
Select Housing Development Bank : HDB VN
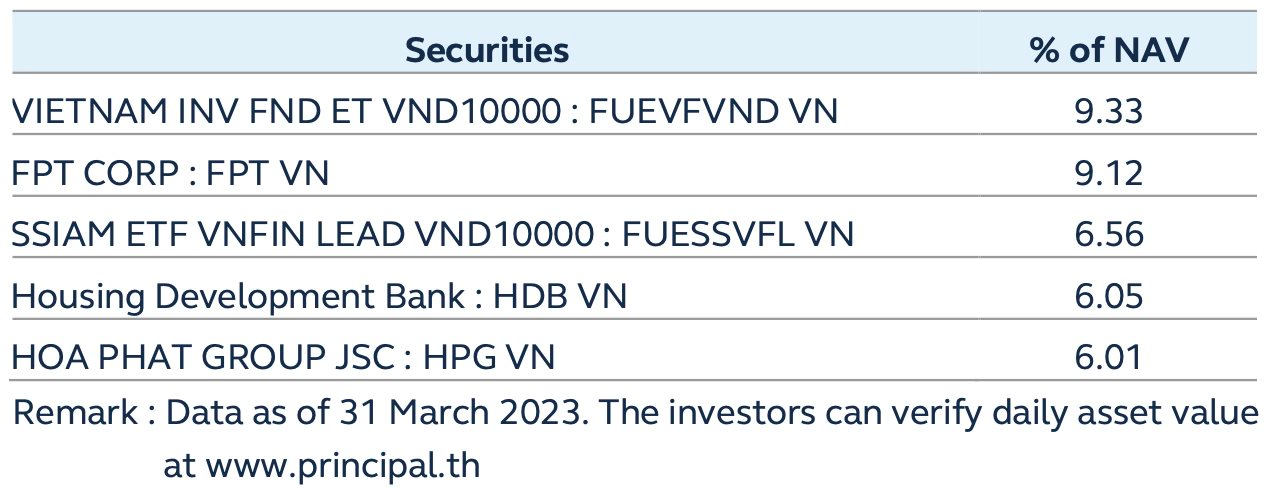tap(319, 297)
